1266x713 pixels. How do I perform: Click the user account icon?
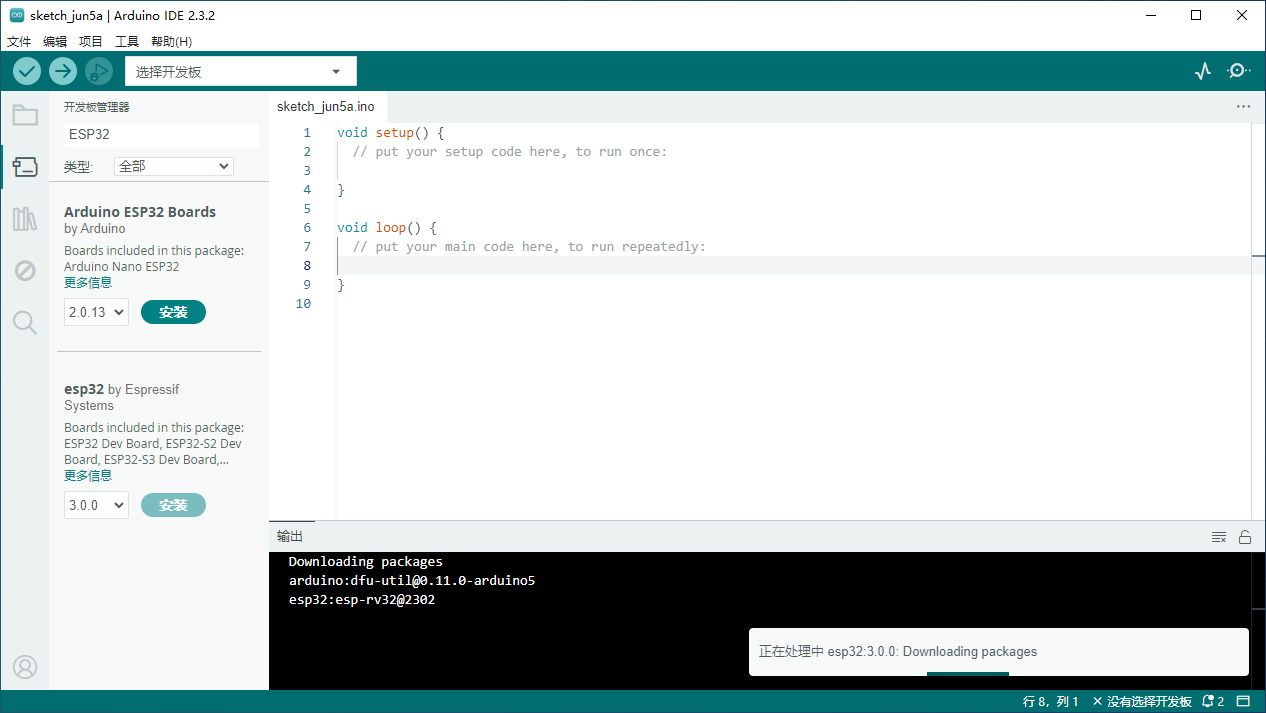pos(25,667)
